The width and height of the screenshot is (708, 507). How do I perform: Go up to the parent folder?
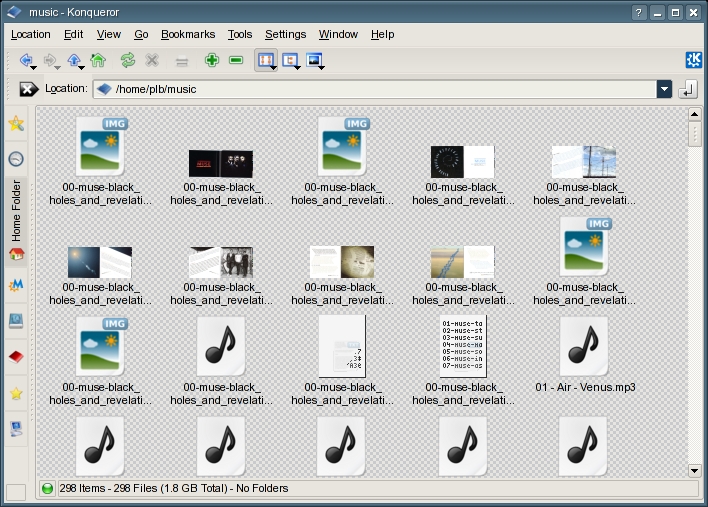point(74,60)
